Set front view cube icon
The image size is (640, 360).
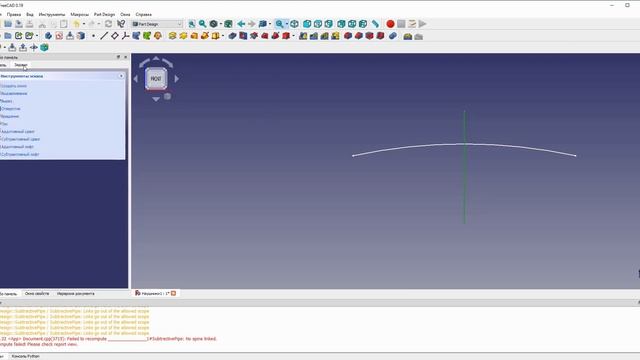pyautogui.click(x=307, y=24)
